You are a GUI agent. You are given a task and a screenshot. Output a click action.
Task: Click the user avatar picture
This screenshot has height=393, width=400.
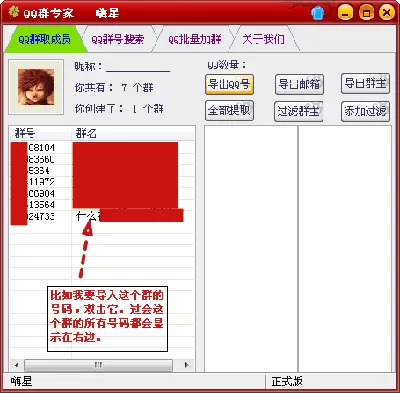[36, 87]
